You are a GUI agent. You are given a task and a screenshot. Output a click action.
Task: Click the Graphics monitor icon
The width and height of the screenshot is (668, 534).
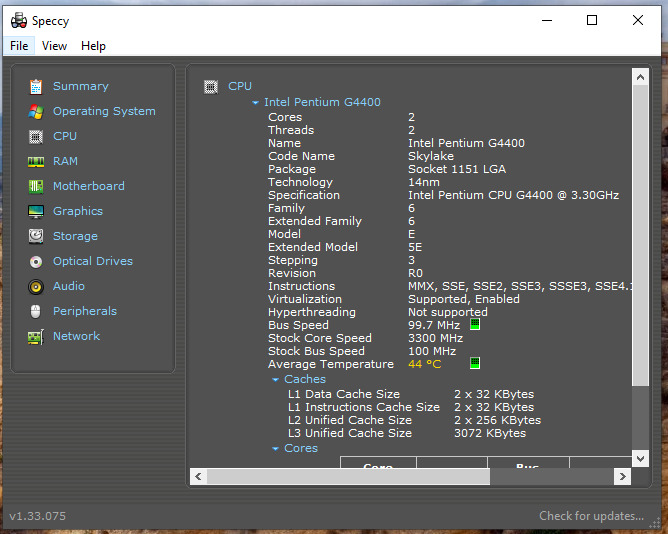point(36,211)
